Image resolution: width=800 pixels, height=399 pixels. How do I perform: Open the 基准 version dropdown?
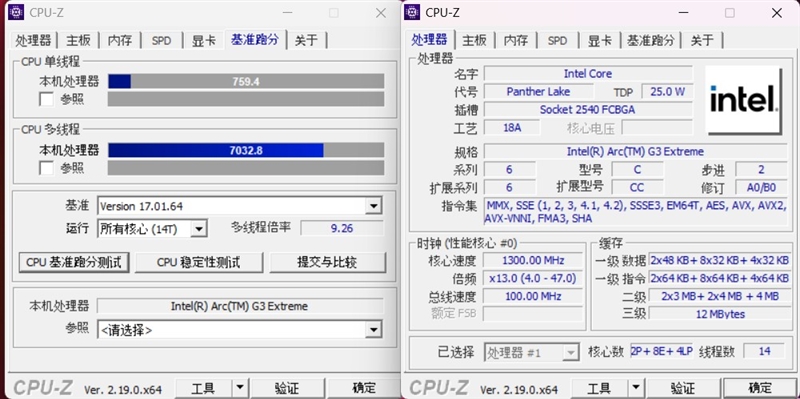point(374,206)
